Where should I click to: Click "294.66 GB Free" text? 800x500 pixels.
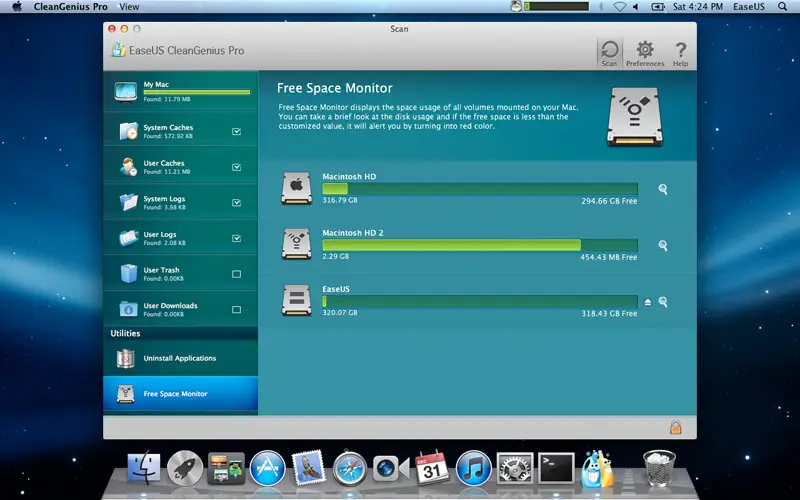609,201
